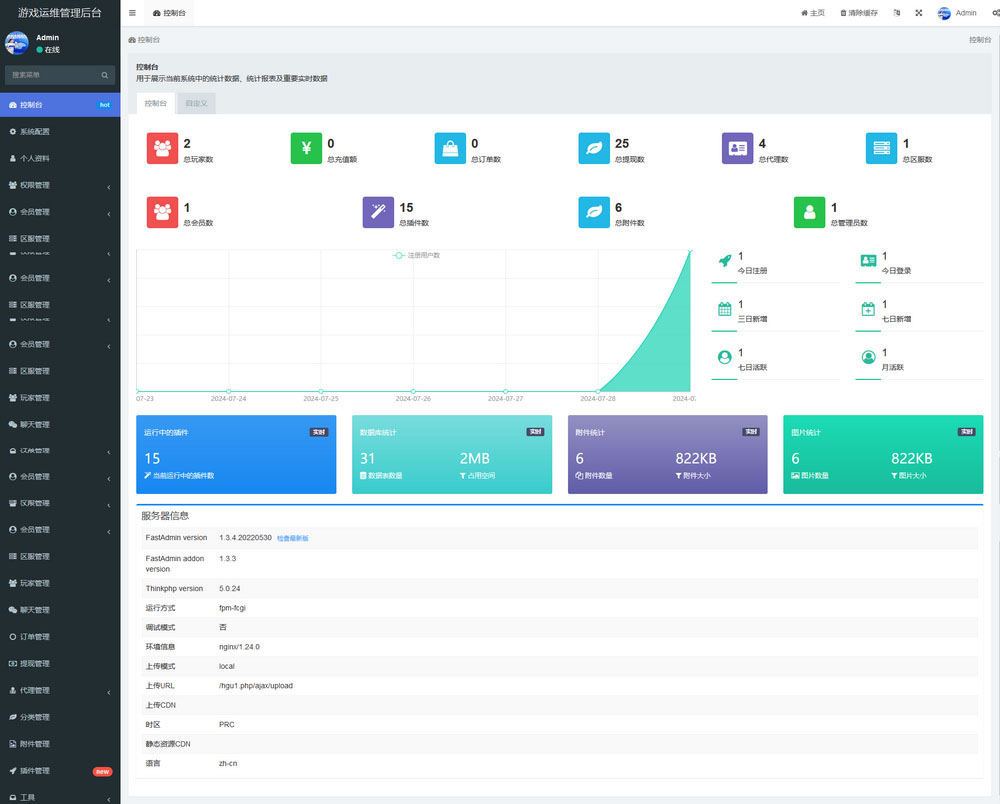Toggle the 注册用户数 chart legend series

[x=417, y=255]
